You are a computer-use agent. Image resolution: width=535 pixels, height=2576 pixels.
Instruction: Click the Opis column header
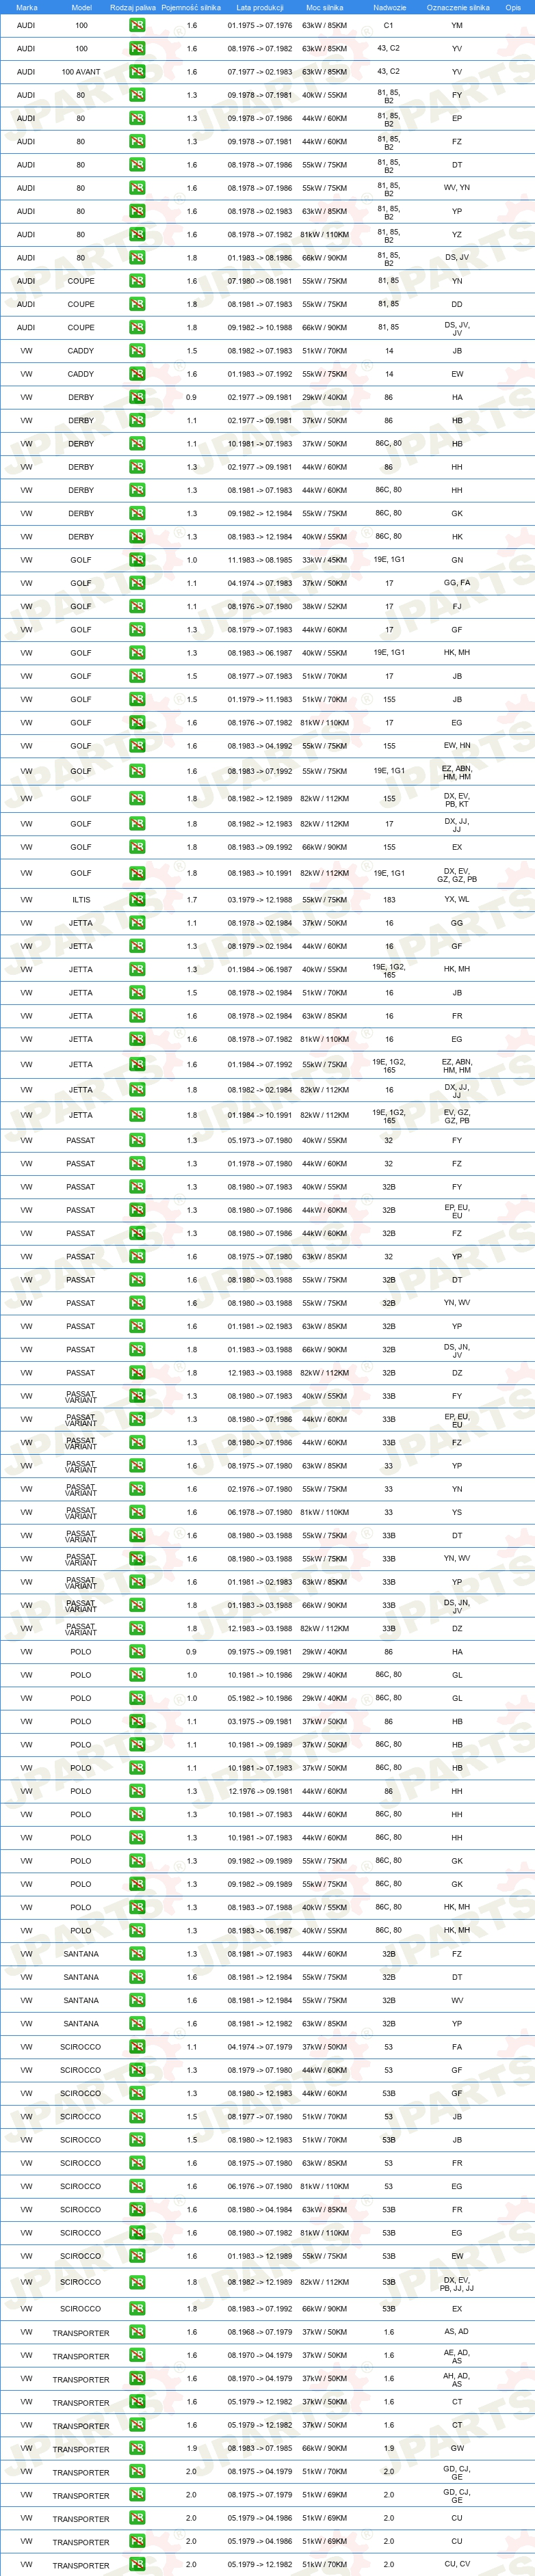click(x=513, y=7)
